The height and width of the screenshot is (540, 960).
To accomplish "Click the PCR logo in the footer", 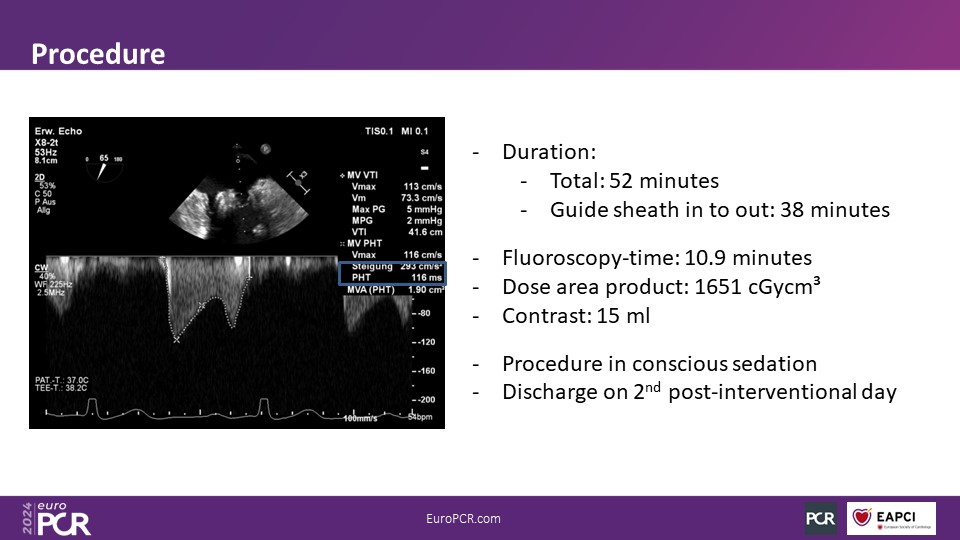I will 821,518.
